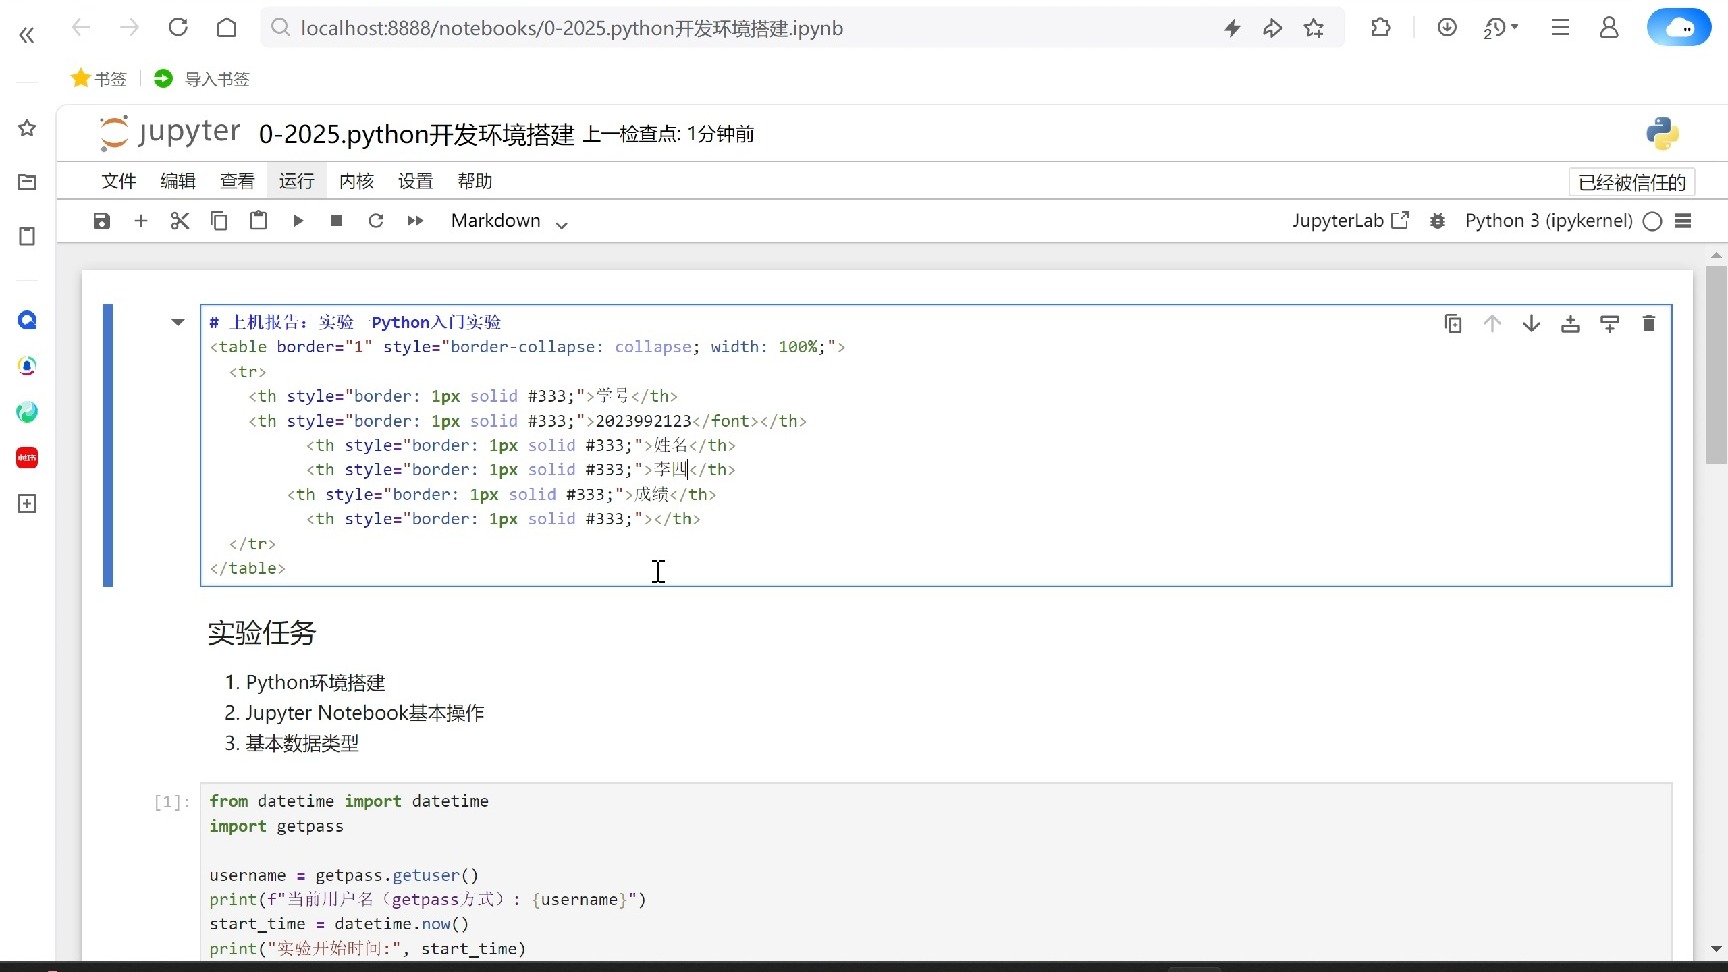Copy the selected cell from the notebook toolbar

219,221
